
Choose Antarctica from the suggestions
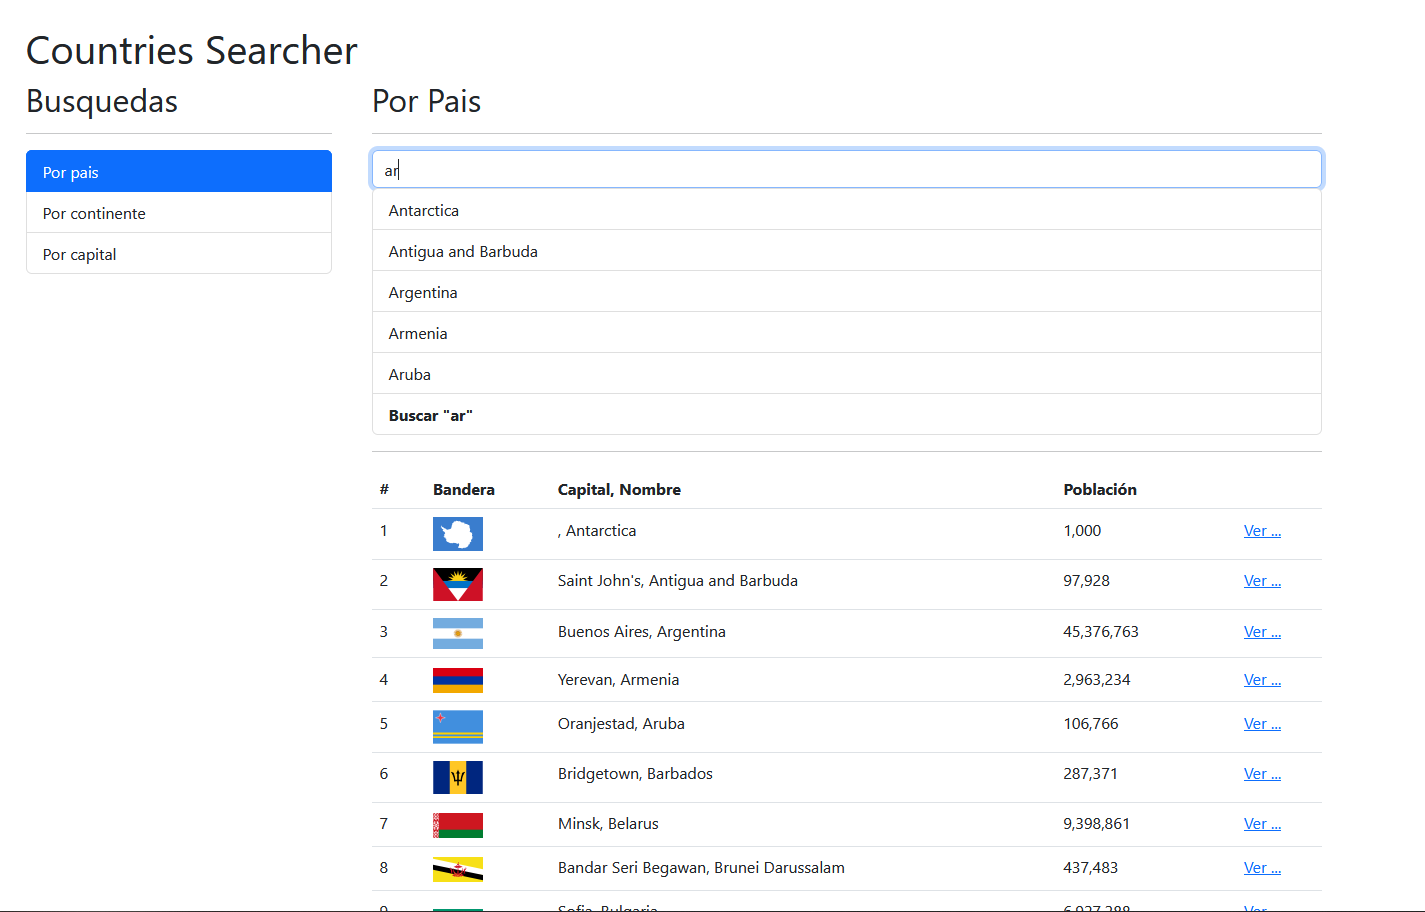pyautogui.click(x=847, y=210)
